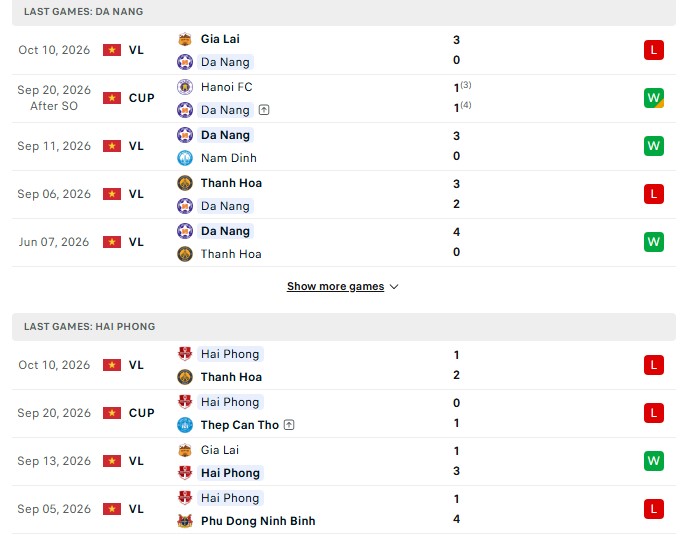
Task: Click green W result for Gia Lai vs Hai Phong
Action: [654, 461]
